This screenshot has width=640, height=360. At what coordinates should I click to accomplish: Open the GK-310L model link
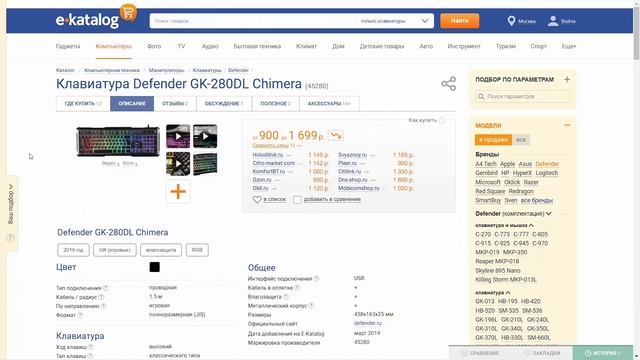pyautogui.click(x=486, y=329)
